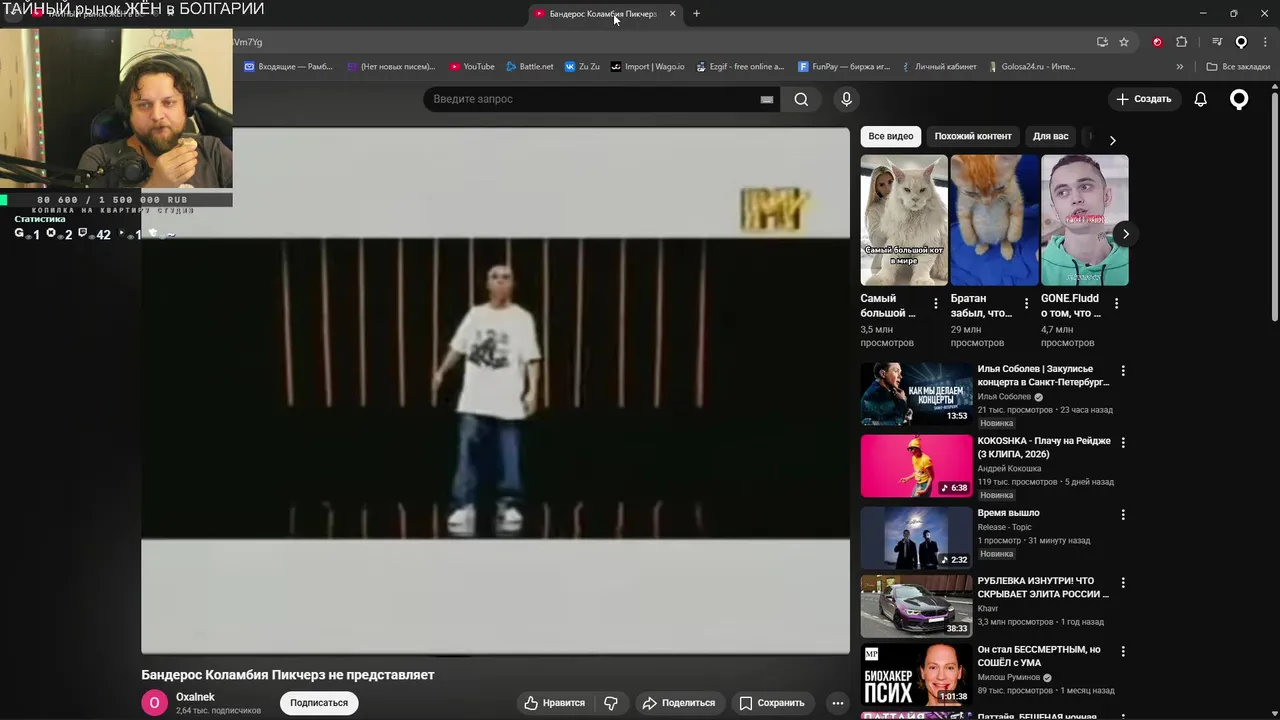Click the Создать button
The width and height of the screenshot is (1280, 720).
click(1144, 99)
